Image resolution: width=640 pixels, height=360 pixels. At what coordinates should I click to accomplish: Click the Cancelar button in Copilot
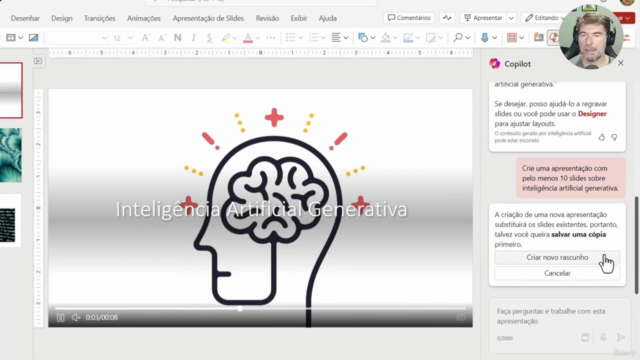tap(557, 273)
